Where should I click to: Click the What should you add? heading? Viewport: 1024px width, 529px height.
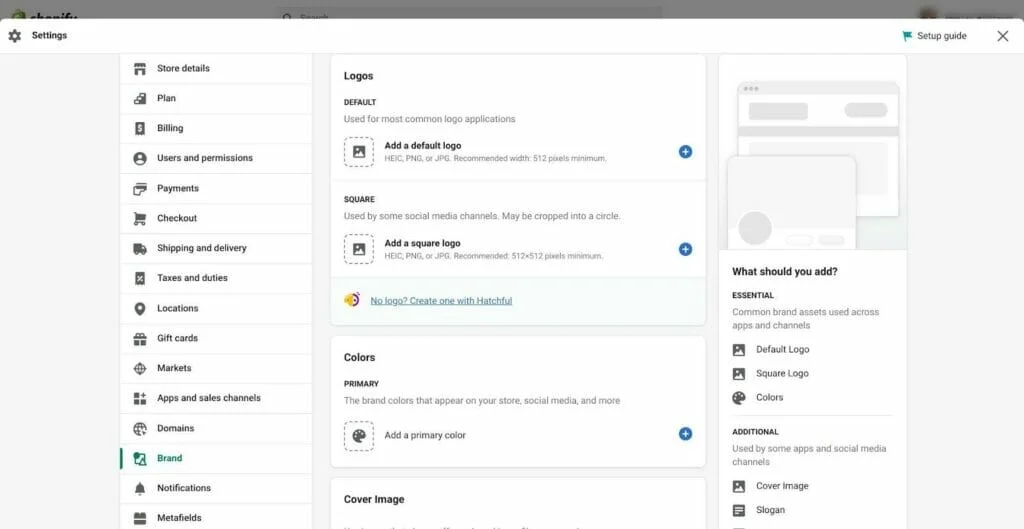coord(784,272)
